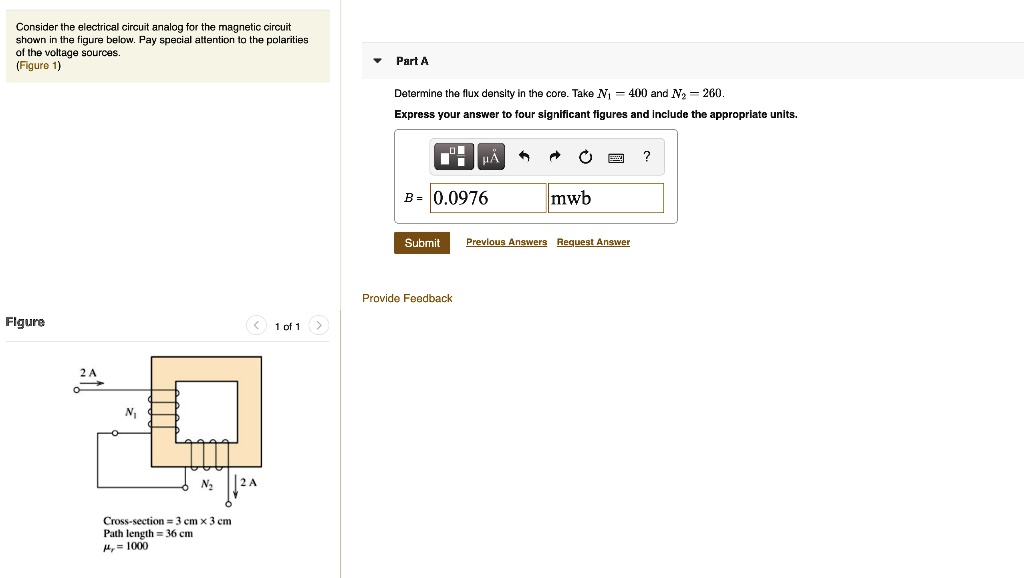The image size is (1024, 578).
Task: Submit the flux density answer
Action: pyautogui.click(x=421, y=242)
